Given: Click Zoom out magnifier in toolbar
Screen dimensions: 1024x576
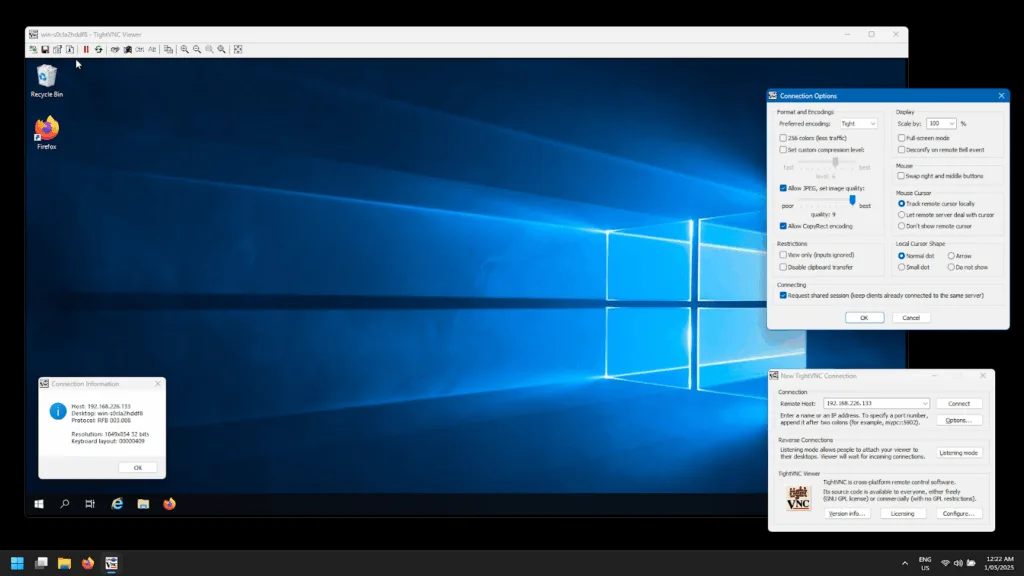Looking at the screenshot, I should 197,50.
